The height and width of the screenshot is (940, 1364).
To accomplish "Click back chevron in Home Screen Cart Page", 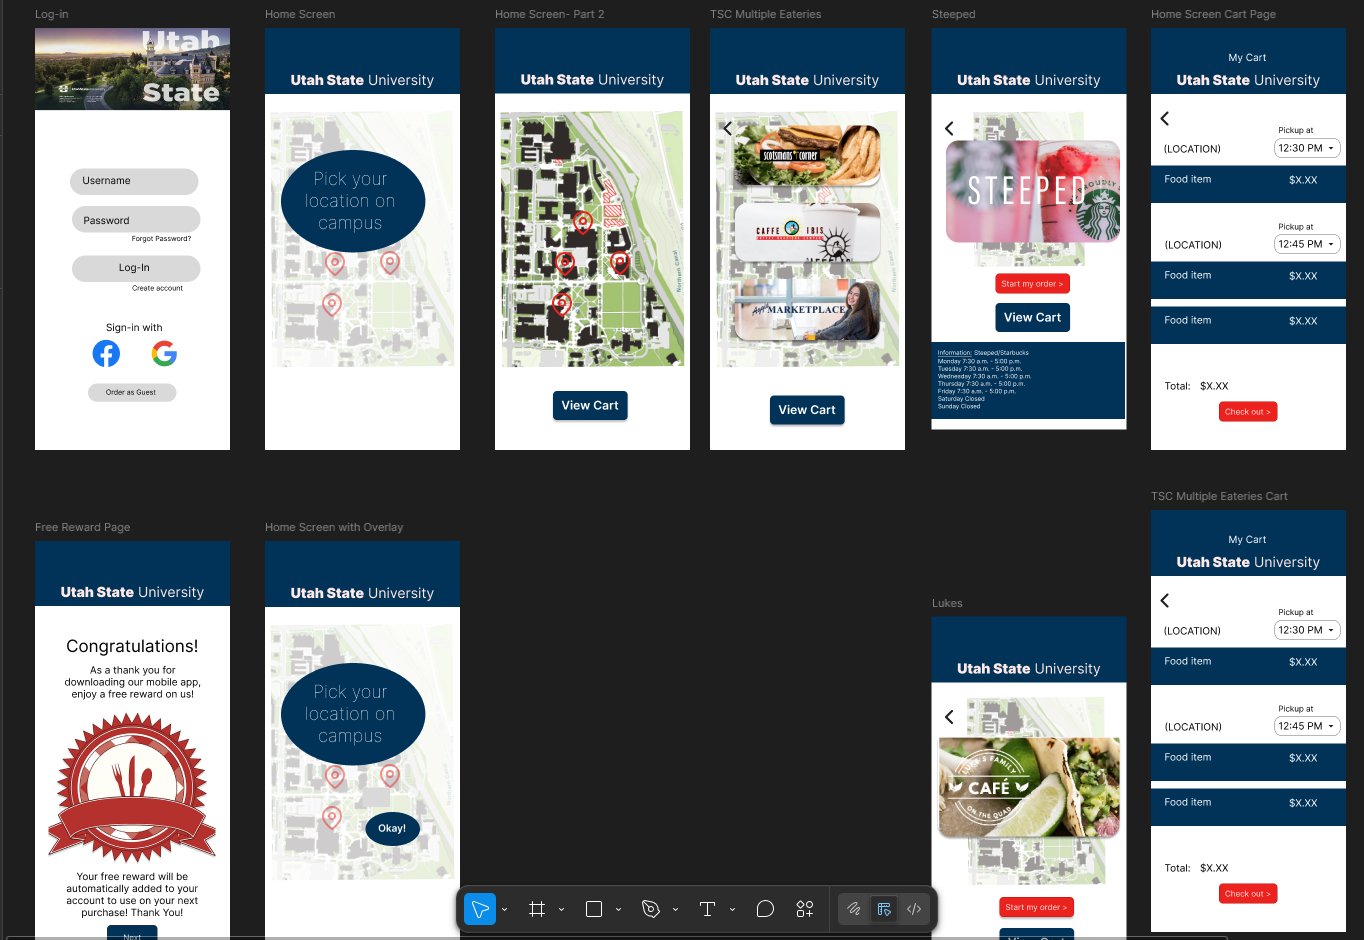I will pyautogui.click(x=1164, y=118).
